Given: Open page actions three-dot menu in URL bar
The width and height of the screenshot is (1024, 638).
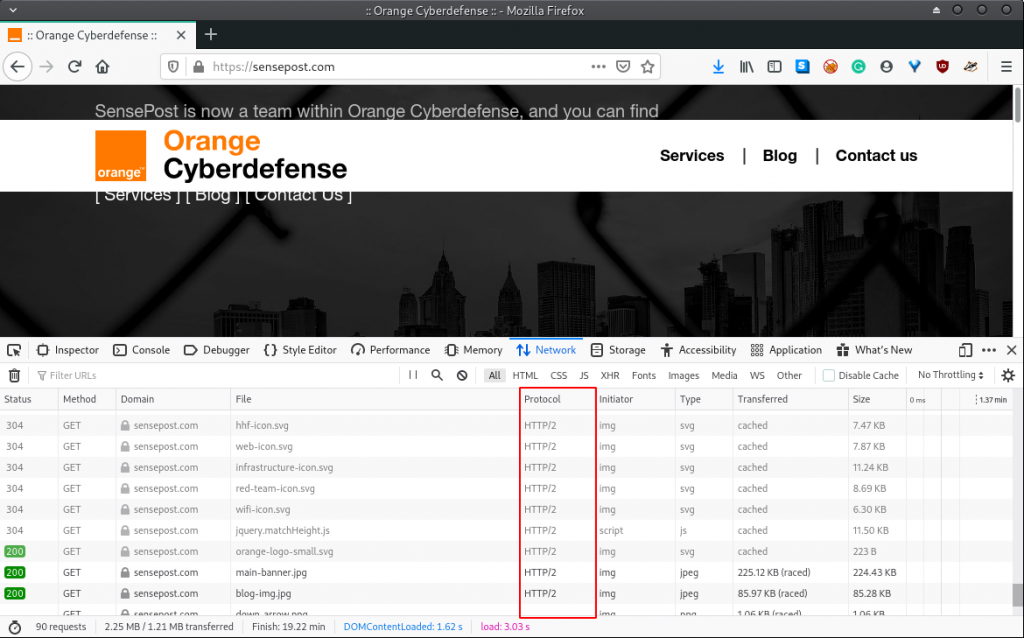Looking at the screenshot, I should click(x=598, y=67).
